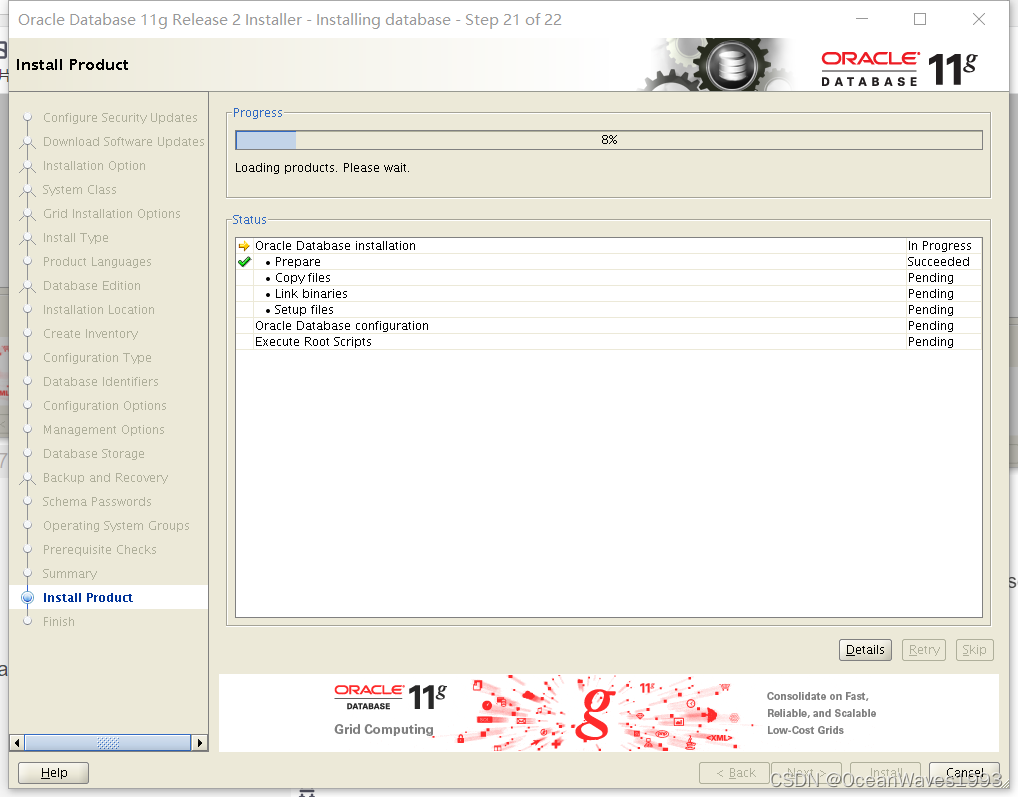Image resolution: width=1018 pixels, height=797 pixels.
Task: Click the Installation Location step
Action: [99, 310]
